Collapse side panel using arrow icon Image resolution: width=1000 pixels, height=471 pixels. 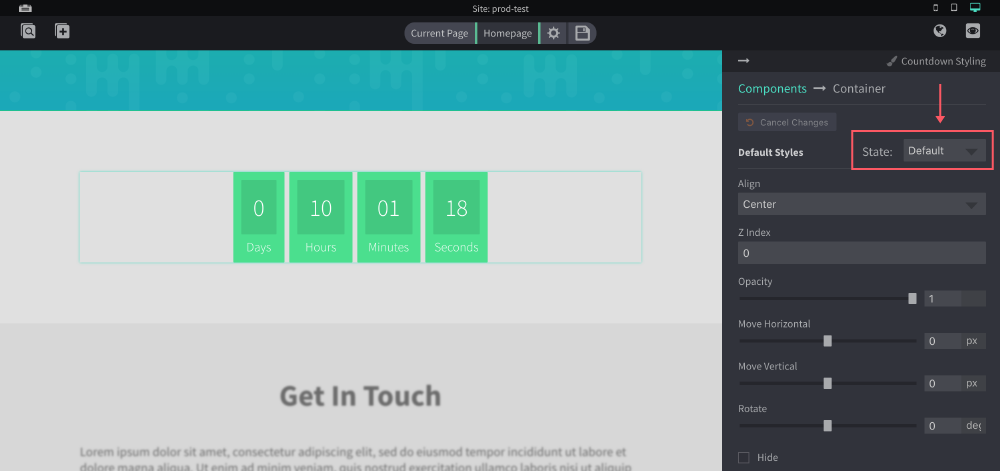click(744, 61)
